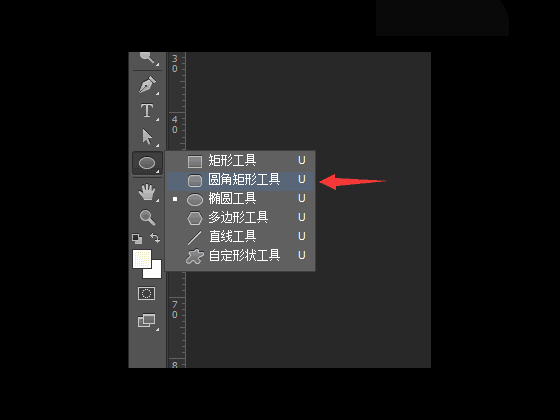Viewport: 560px width, 420px height.
Task: Select the Zoom magnifier tool
Action: click(147, 218)
